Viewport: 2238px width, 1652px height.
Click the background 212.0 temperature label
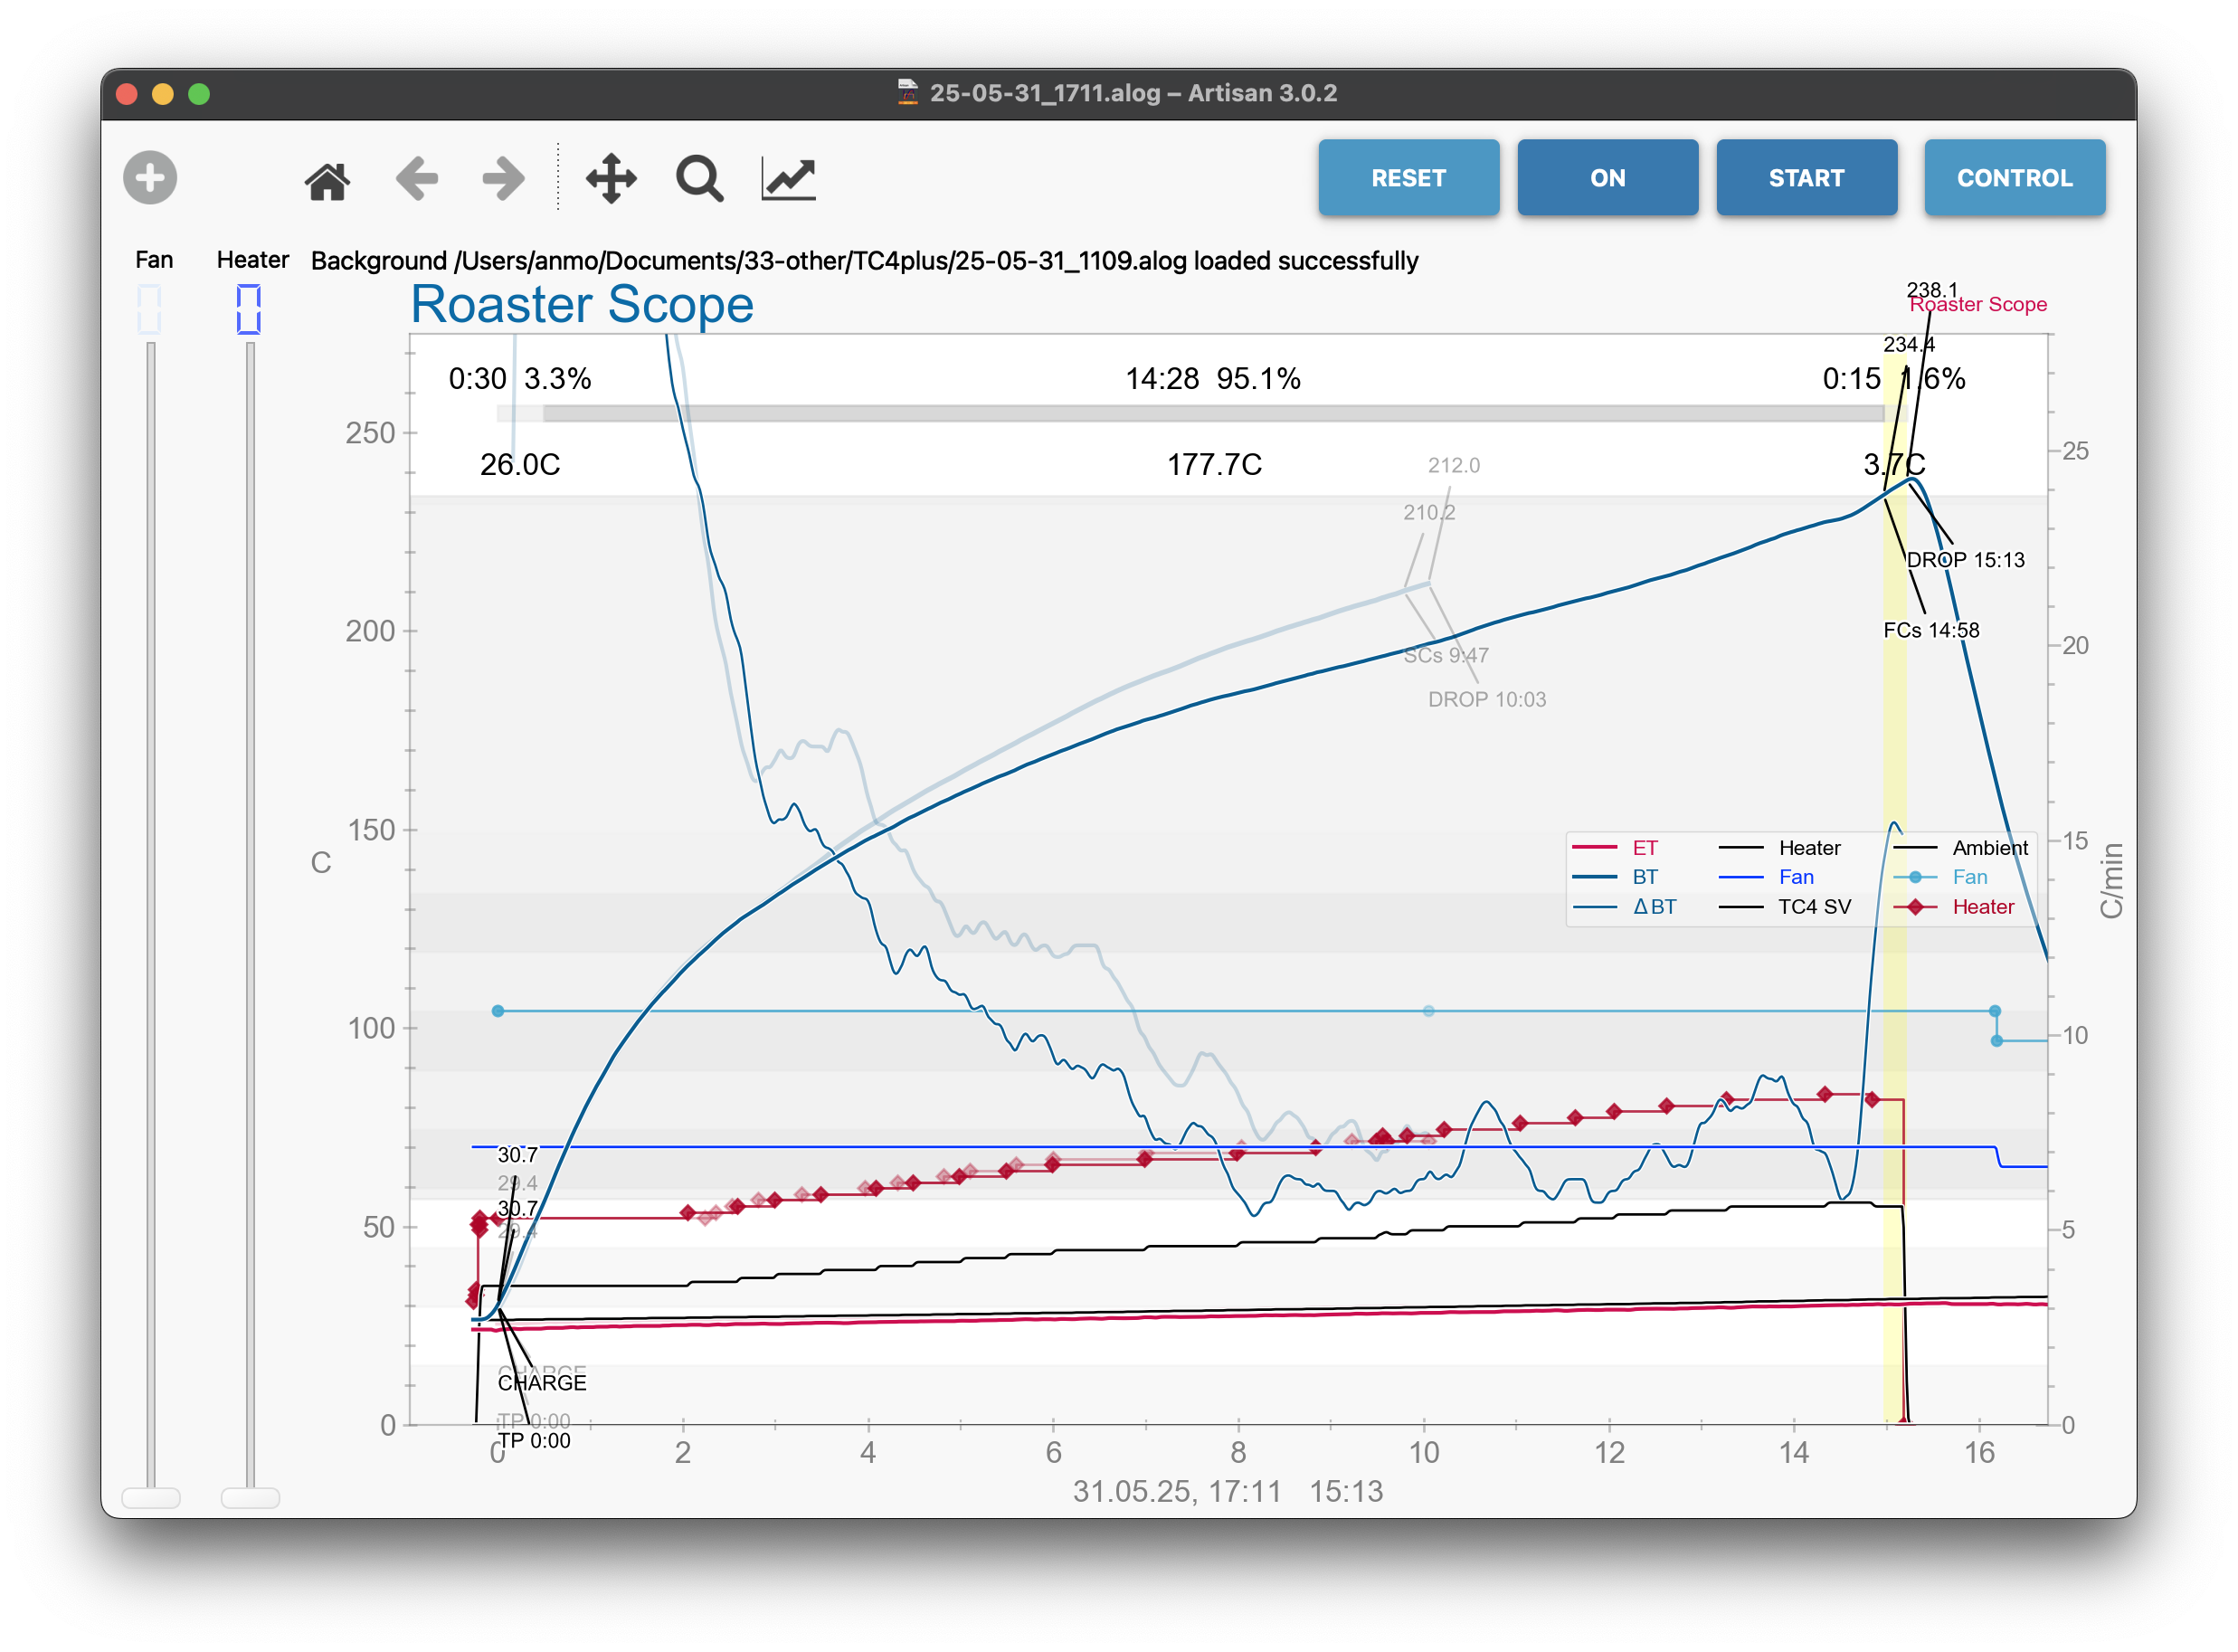(x=1454, y=465)
